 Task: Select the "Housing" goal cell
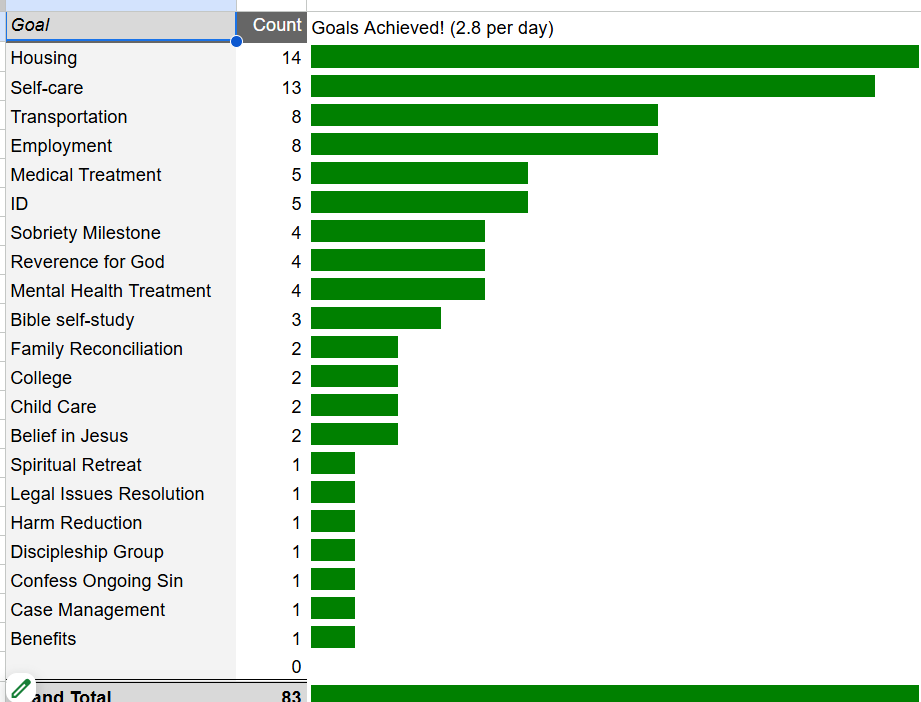coord(121,58)
